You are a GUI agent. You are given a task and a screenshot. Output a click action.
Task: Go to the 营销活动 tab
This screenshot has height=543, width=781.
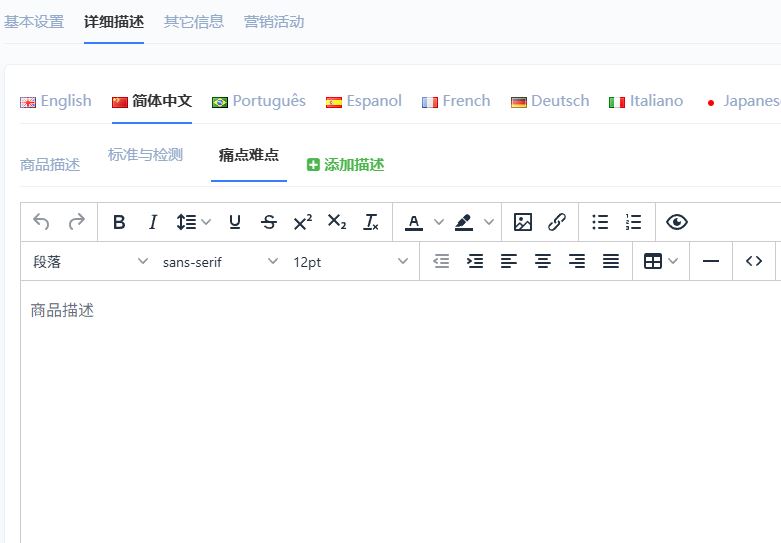274,22
